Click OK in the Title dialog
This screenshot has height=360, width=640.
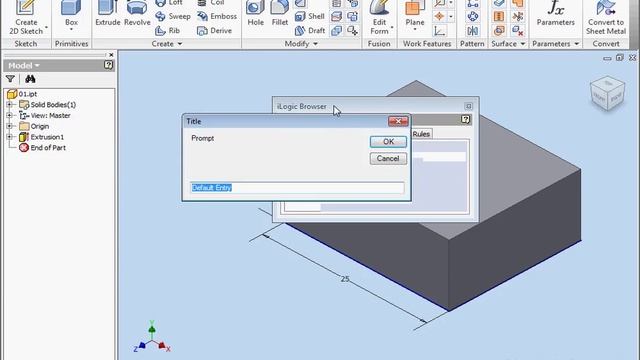coord(388,142)
